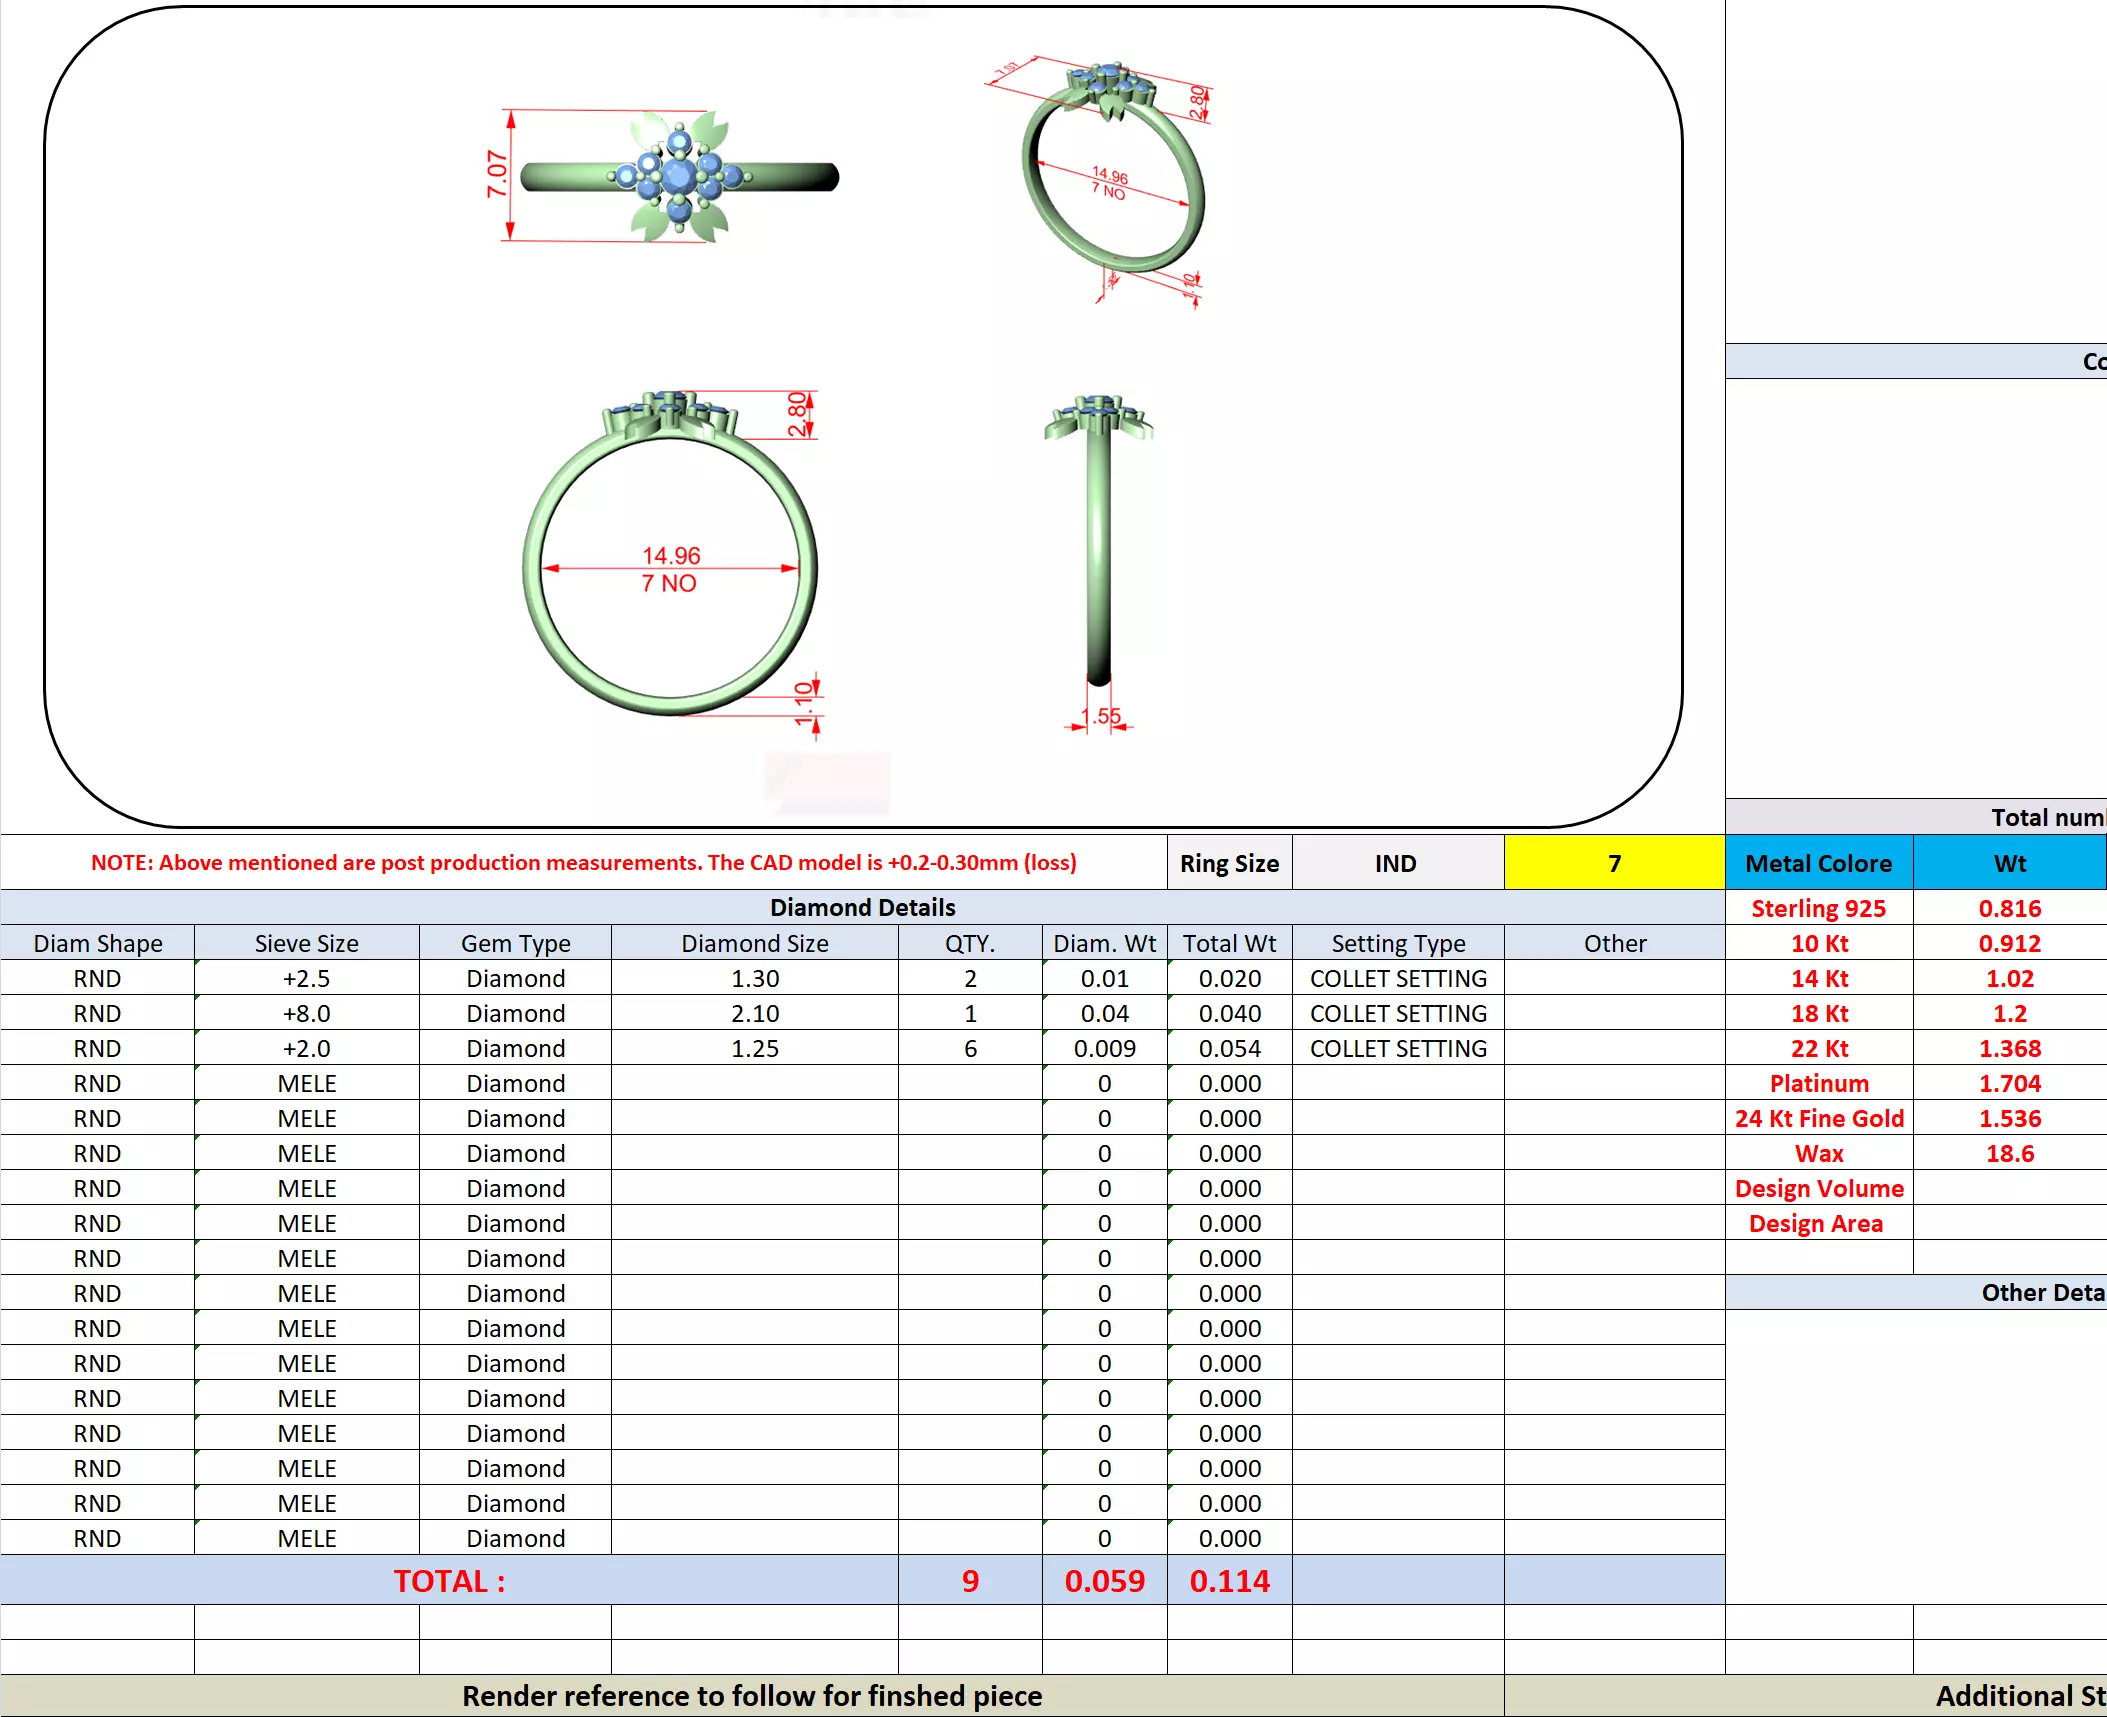This screenshot has width=2107, height=1717.
Task: Click the top view ring thumbnail
Action: 678,177
